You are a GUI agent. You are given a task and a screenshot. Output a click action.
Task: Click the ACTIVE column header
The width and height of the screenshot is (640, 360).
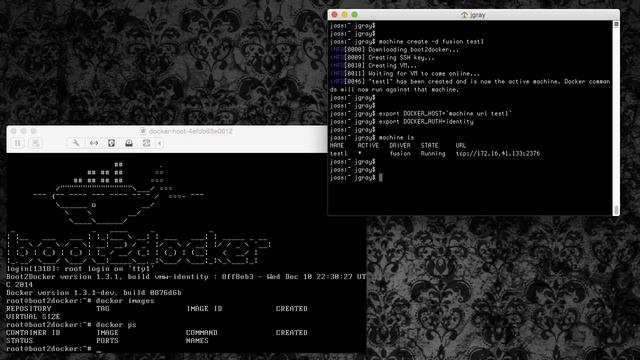point(368,146)
